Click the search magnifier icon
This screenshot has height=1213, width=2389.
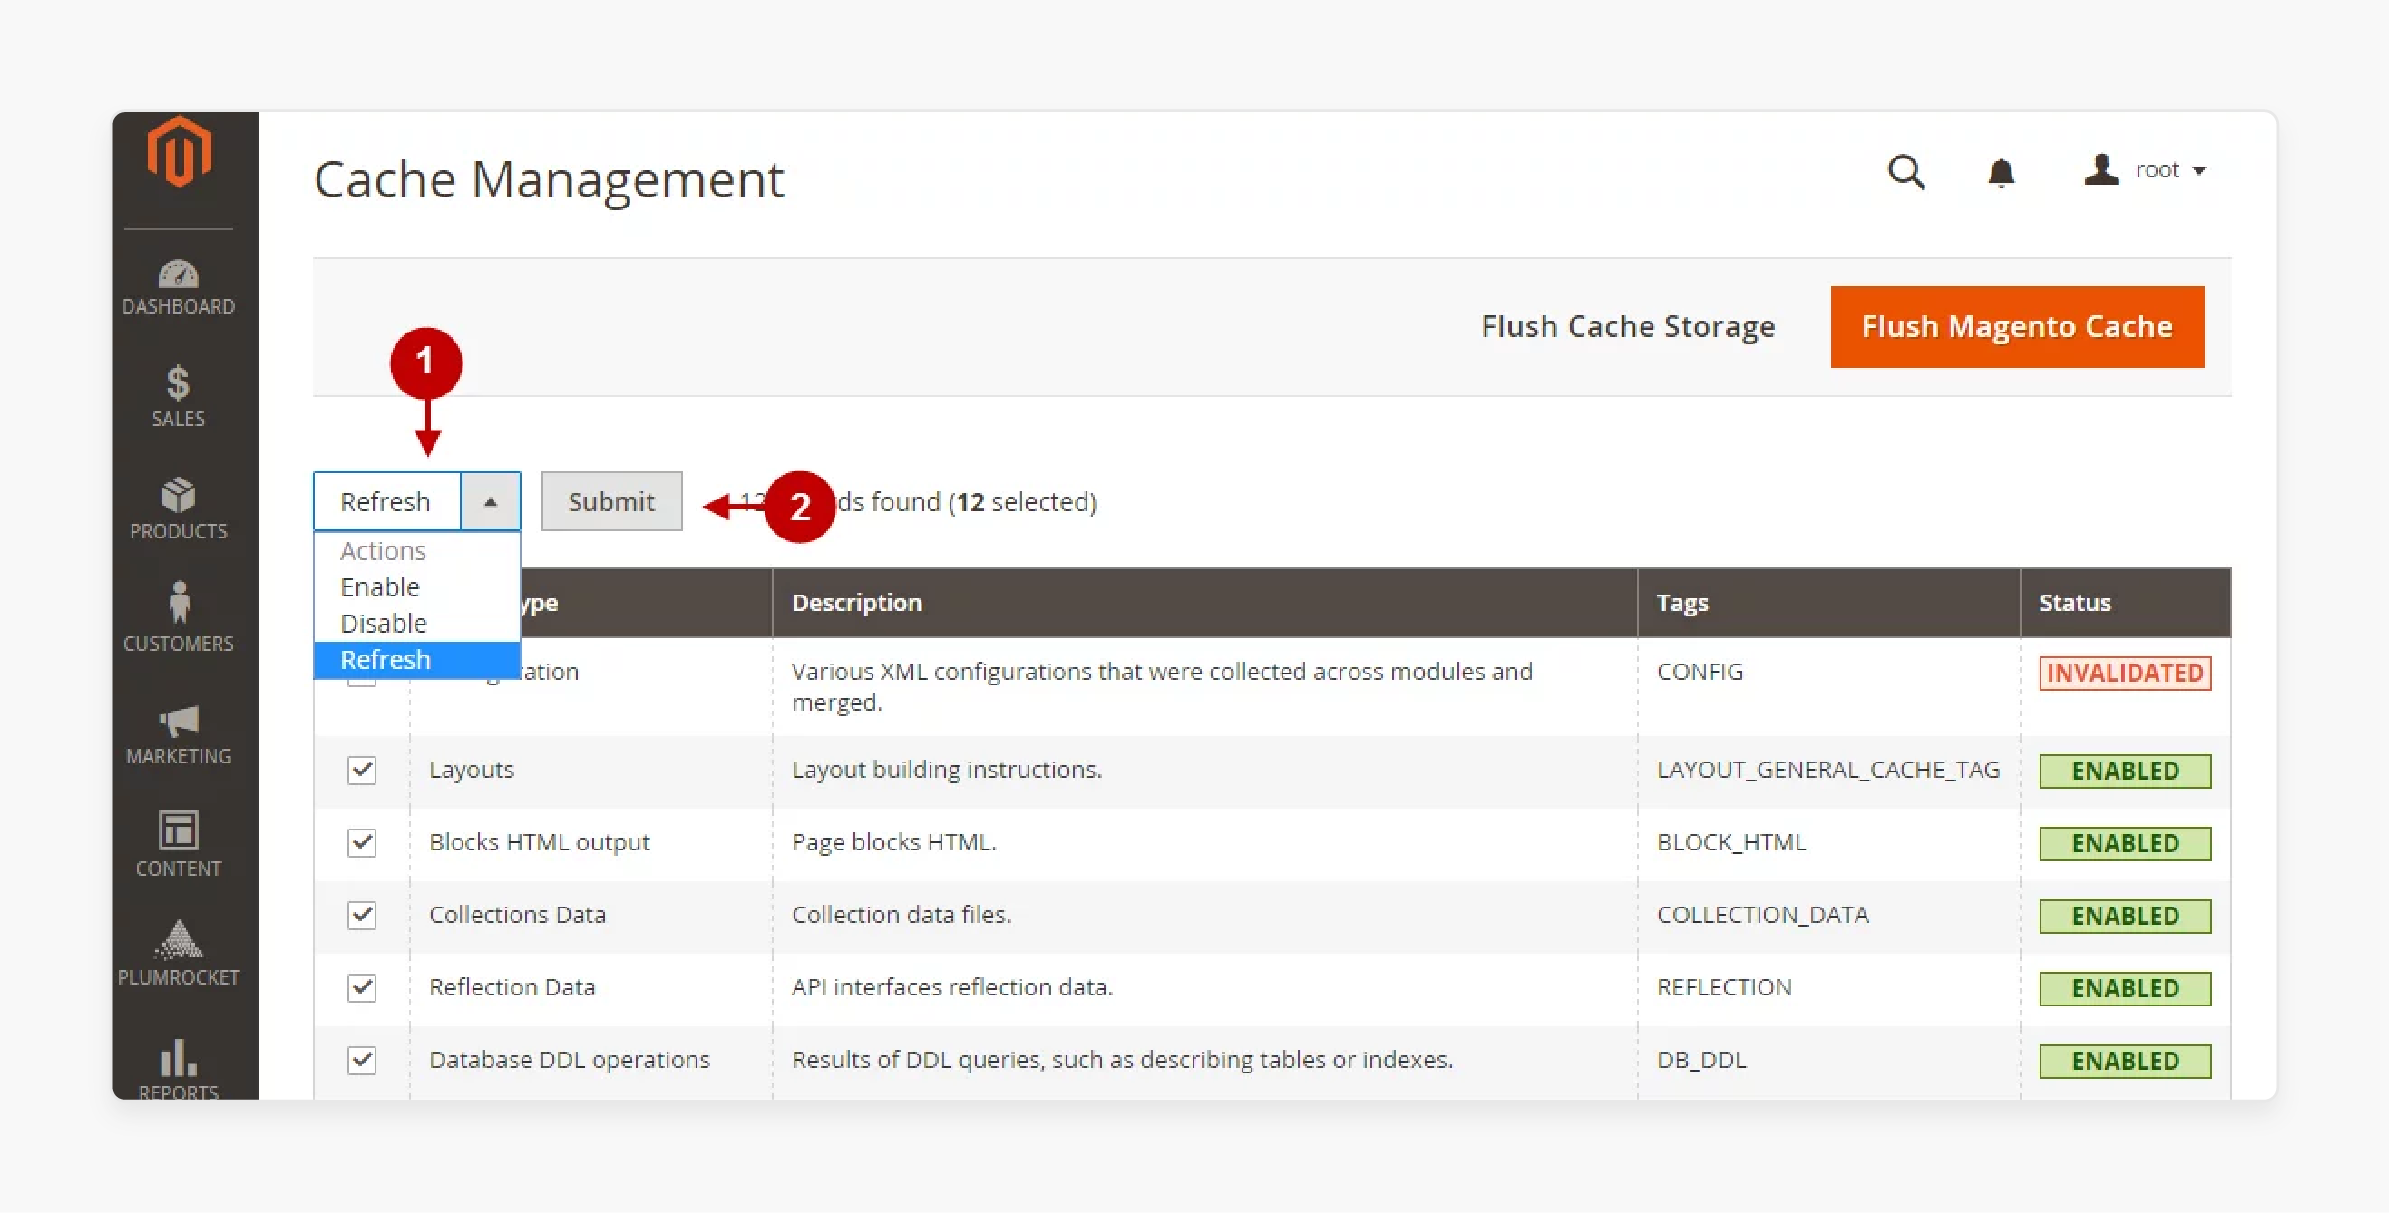(x=1906, y=172)
